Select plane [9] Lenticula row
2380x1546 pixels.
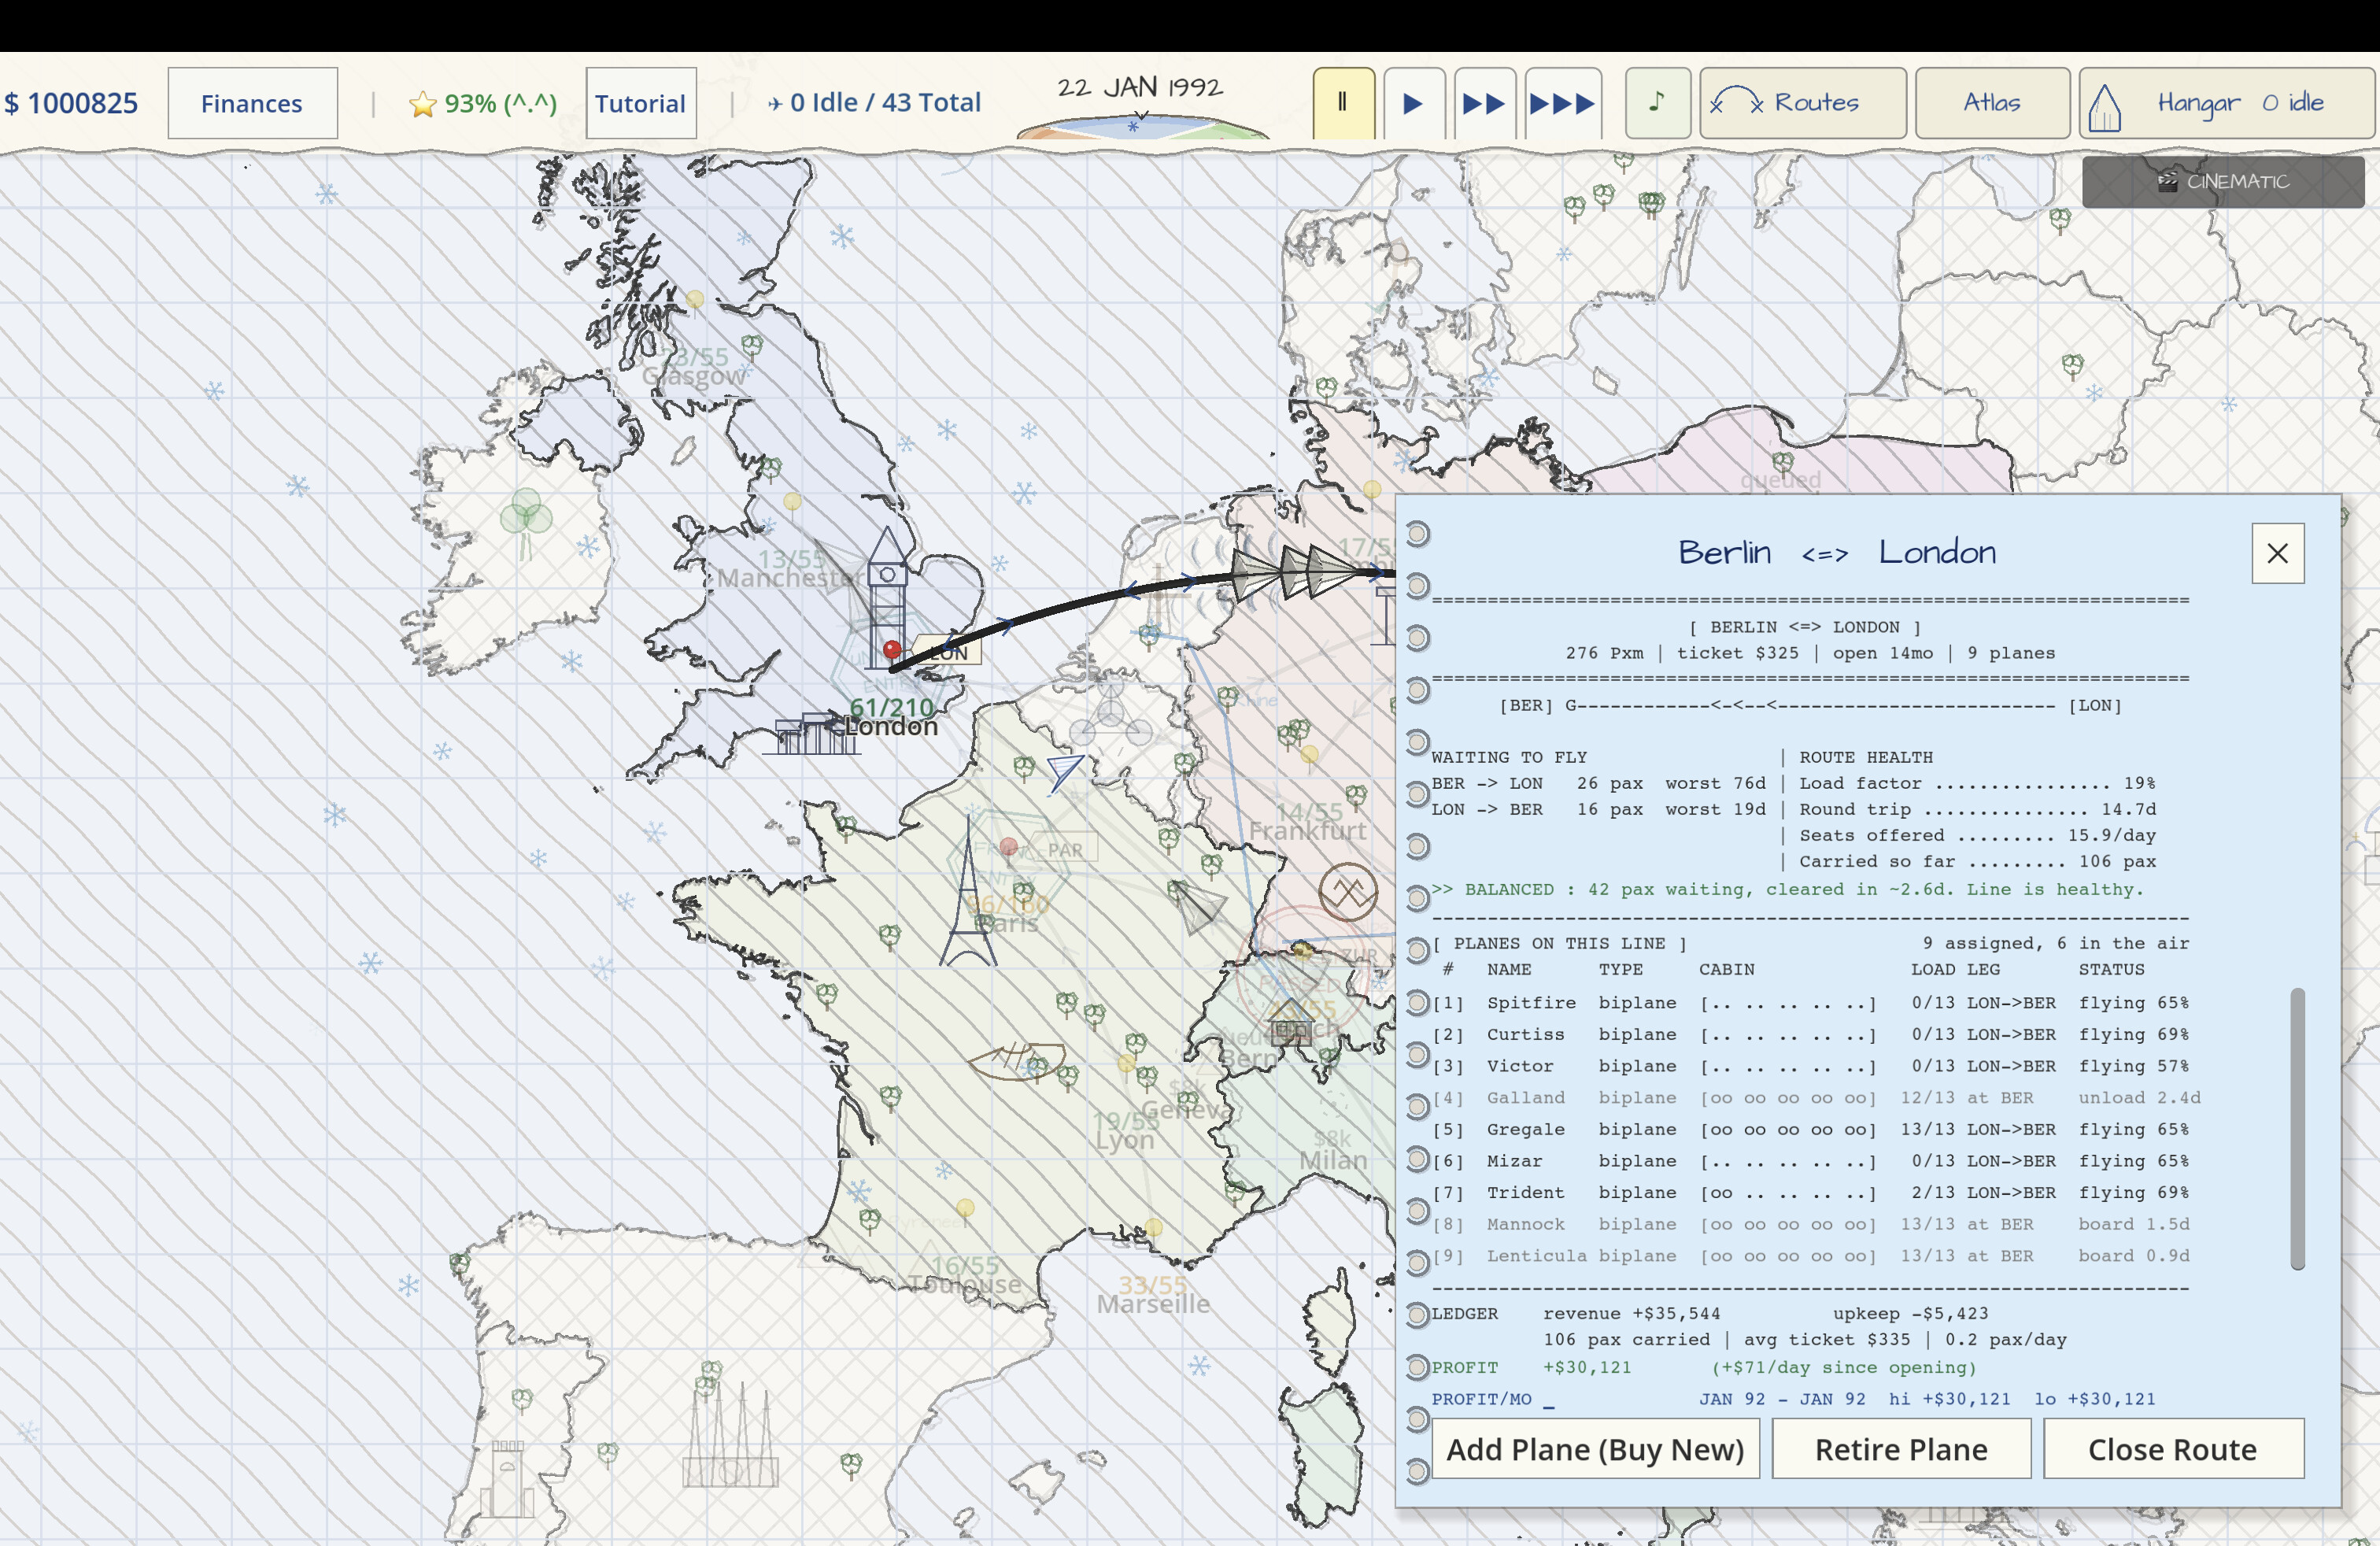tap(1810, 1256)
